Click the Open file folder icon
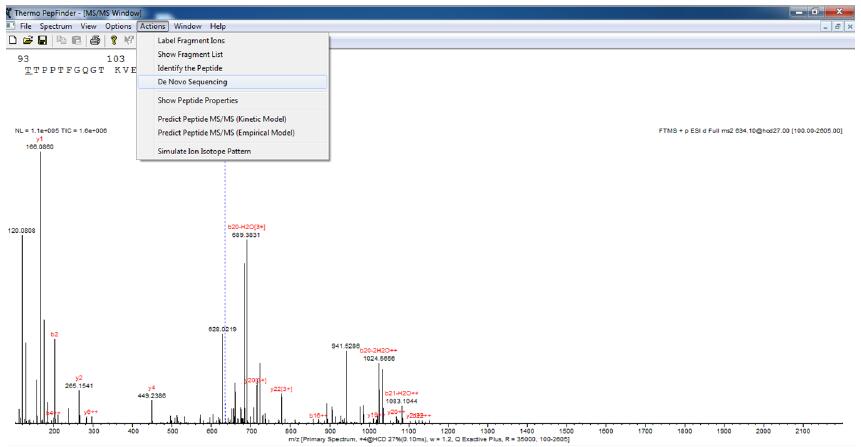Viewport: 861px width, 447px height. tap(24, 39)
